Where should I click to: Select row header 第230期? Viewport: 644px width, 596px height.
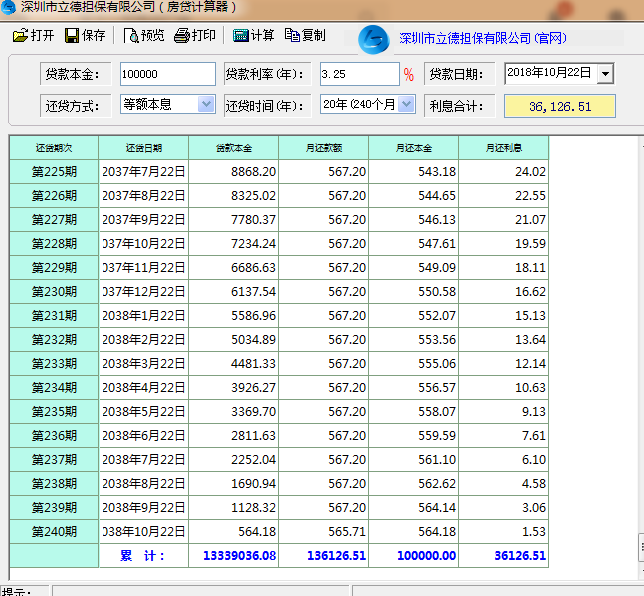click(x=54, y=292)
